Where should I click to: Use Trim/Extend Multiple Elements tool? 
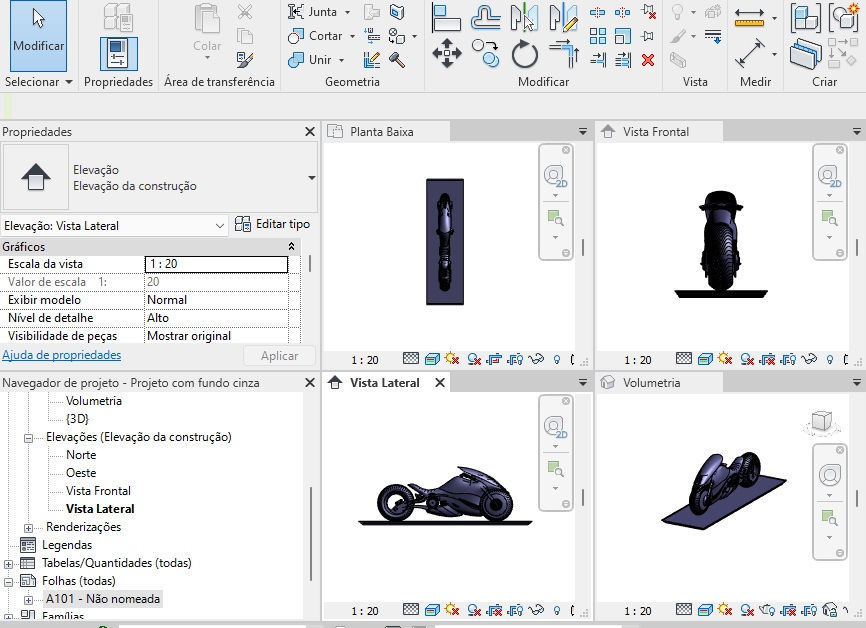622,60
